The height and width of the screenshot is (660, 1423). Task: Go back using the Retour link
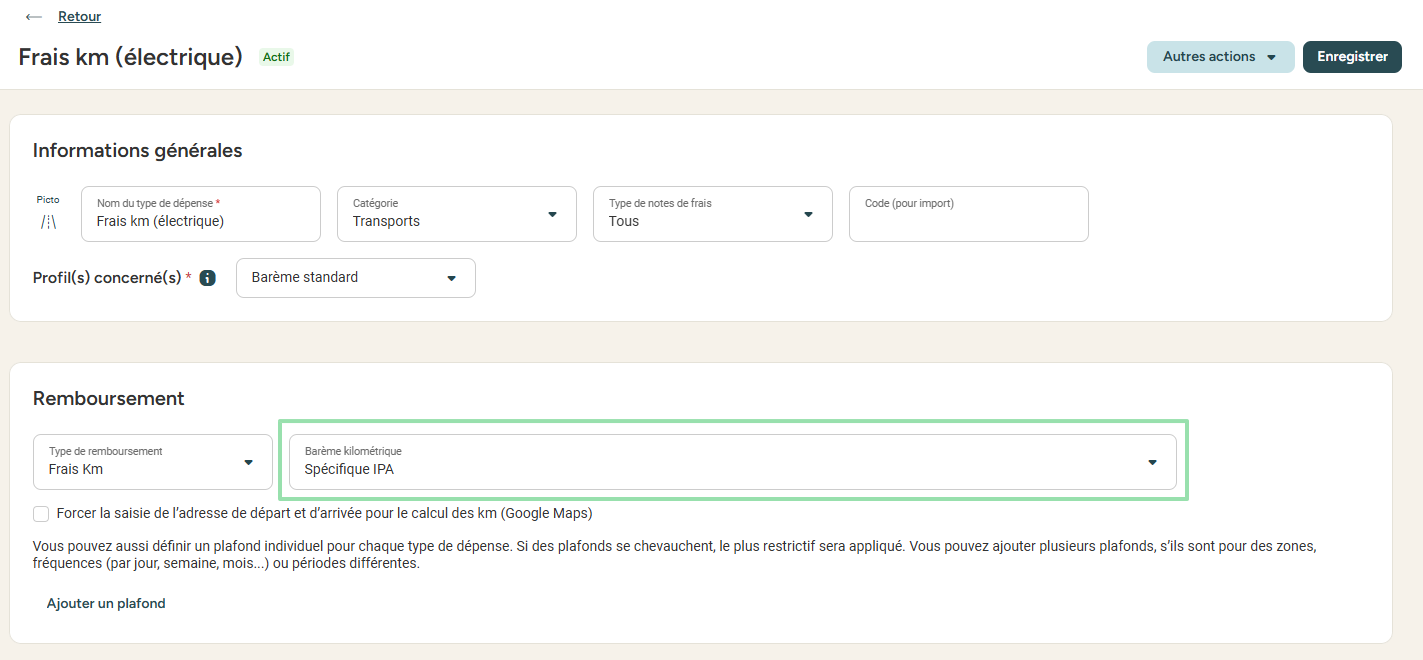point(79,17)
